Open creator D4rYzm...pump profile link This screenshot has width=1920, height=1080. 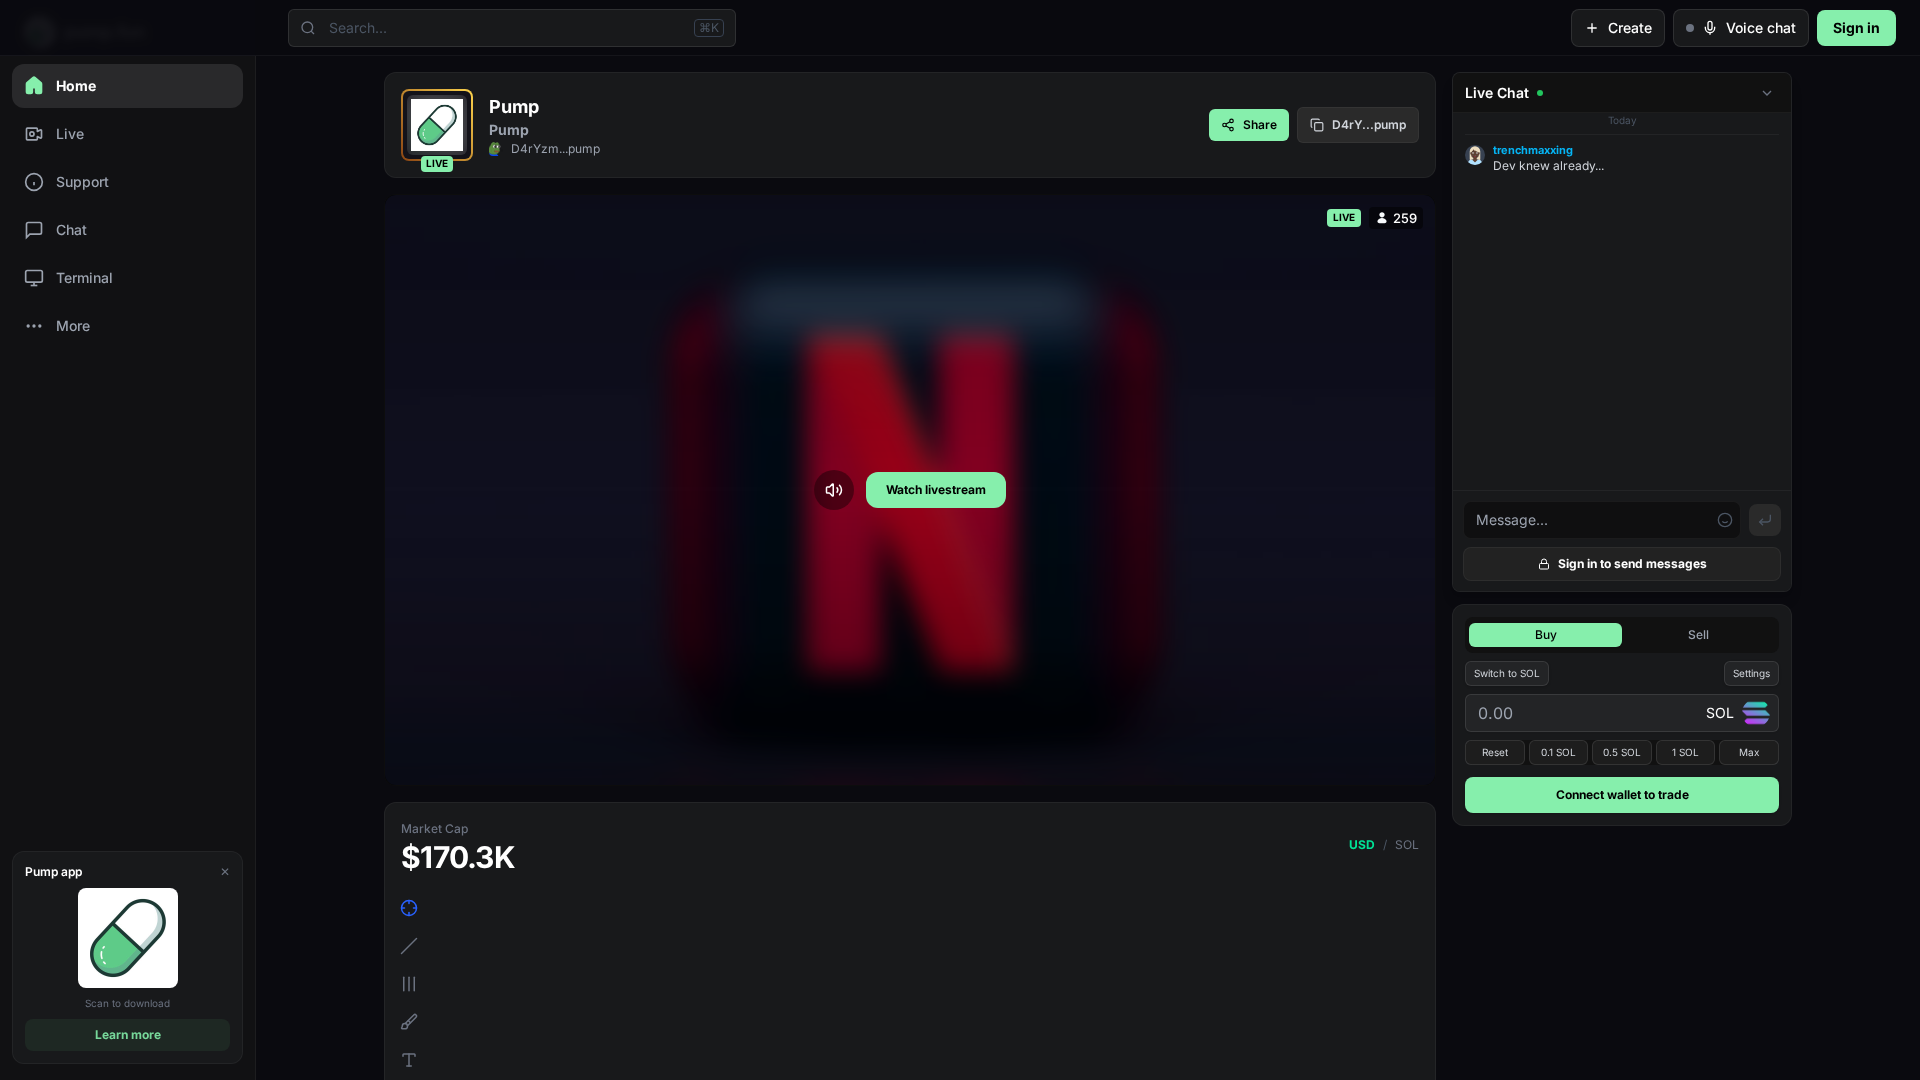coord(555,149)
